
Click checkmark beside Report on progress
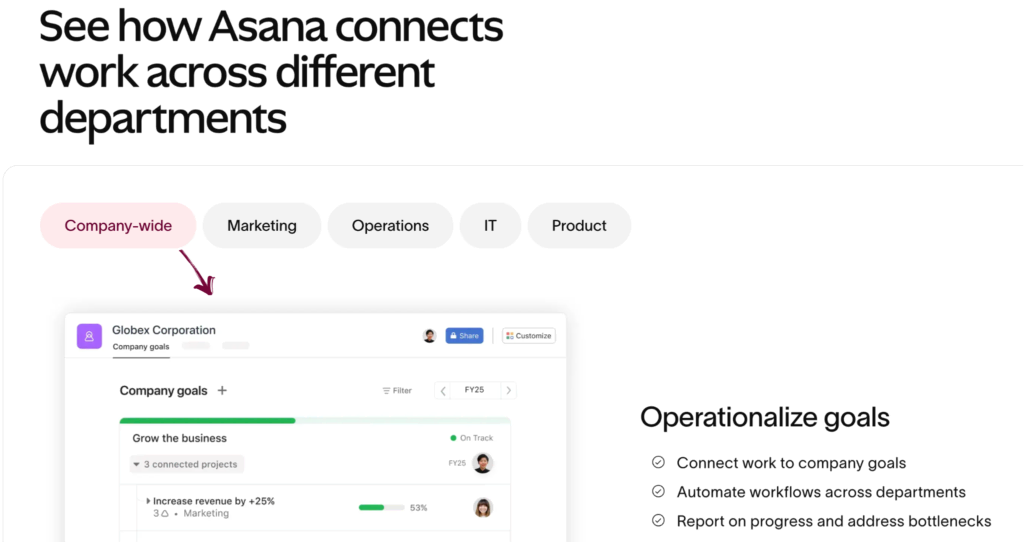658,521
